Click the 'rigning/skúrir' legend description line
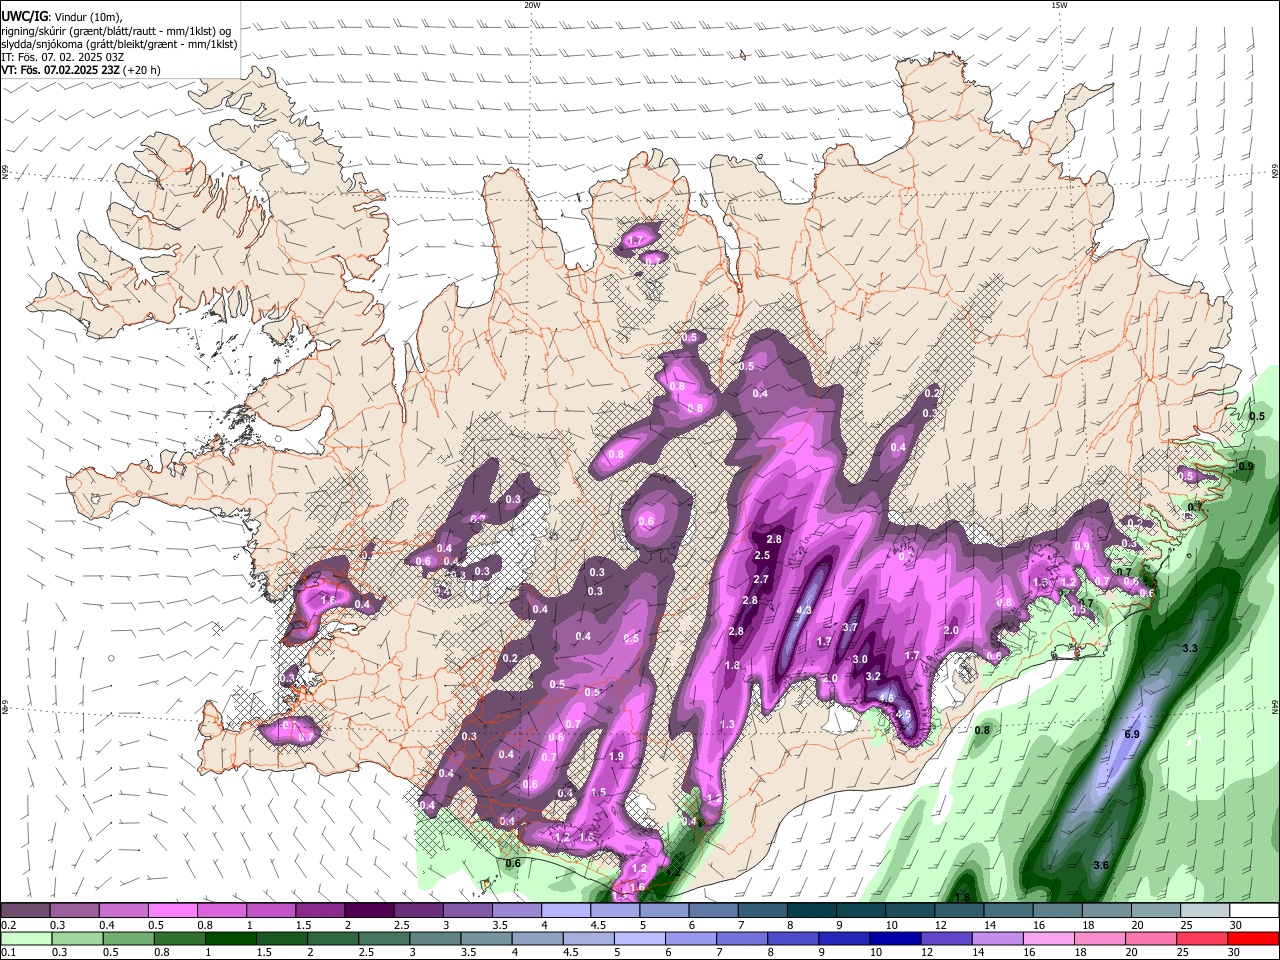The width and height of the screenshot is (1280, 960). pos(115,30)
